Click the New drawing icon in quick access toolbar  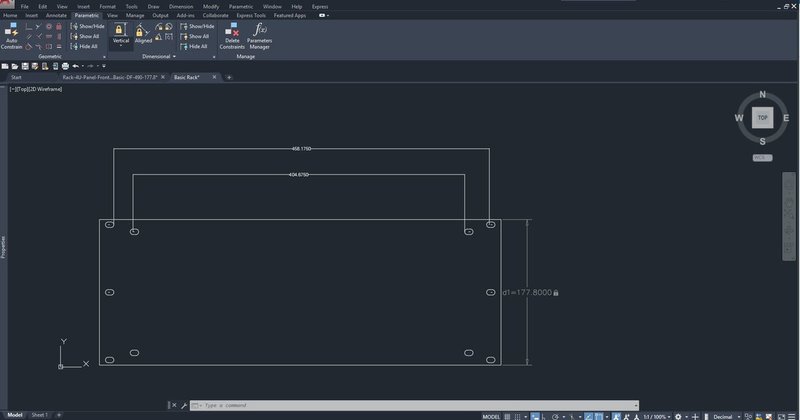click(x=5, y=66)
